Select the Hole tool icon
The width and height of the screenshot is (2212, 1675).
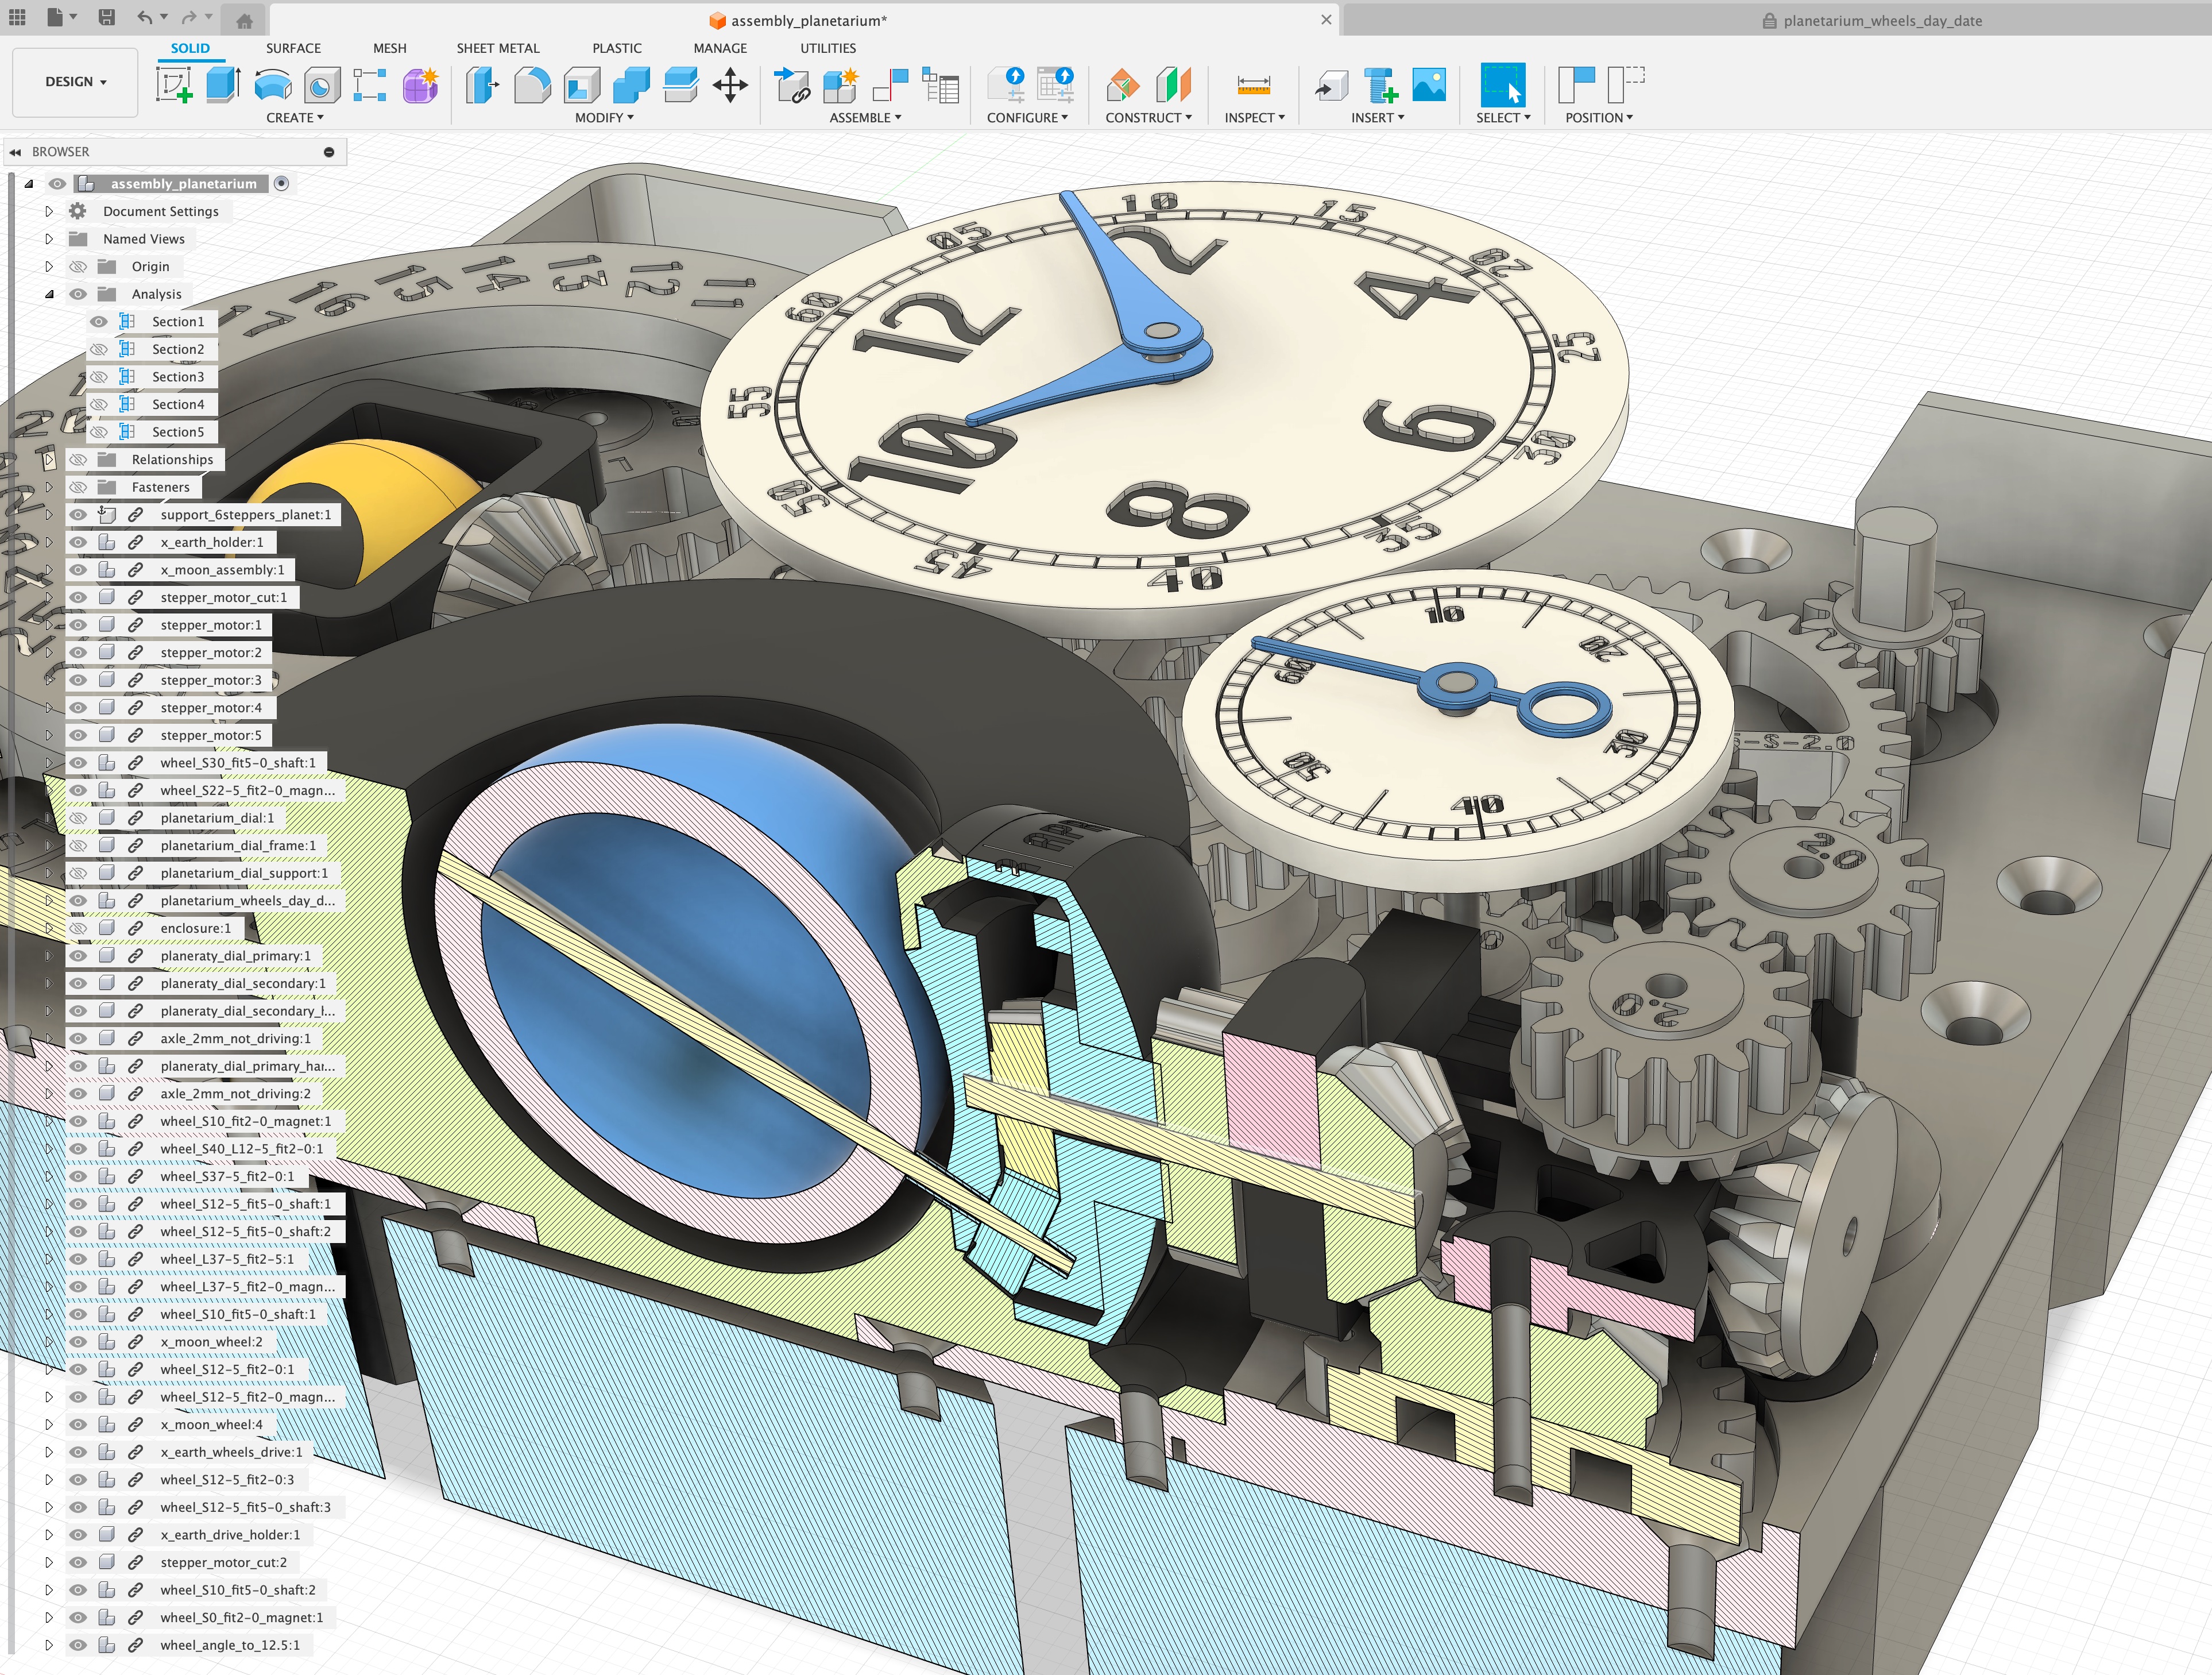[321, 86]
